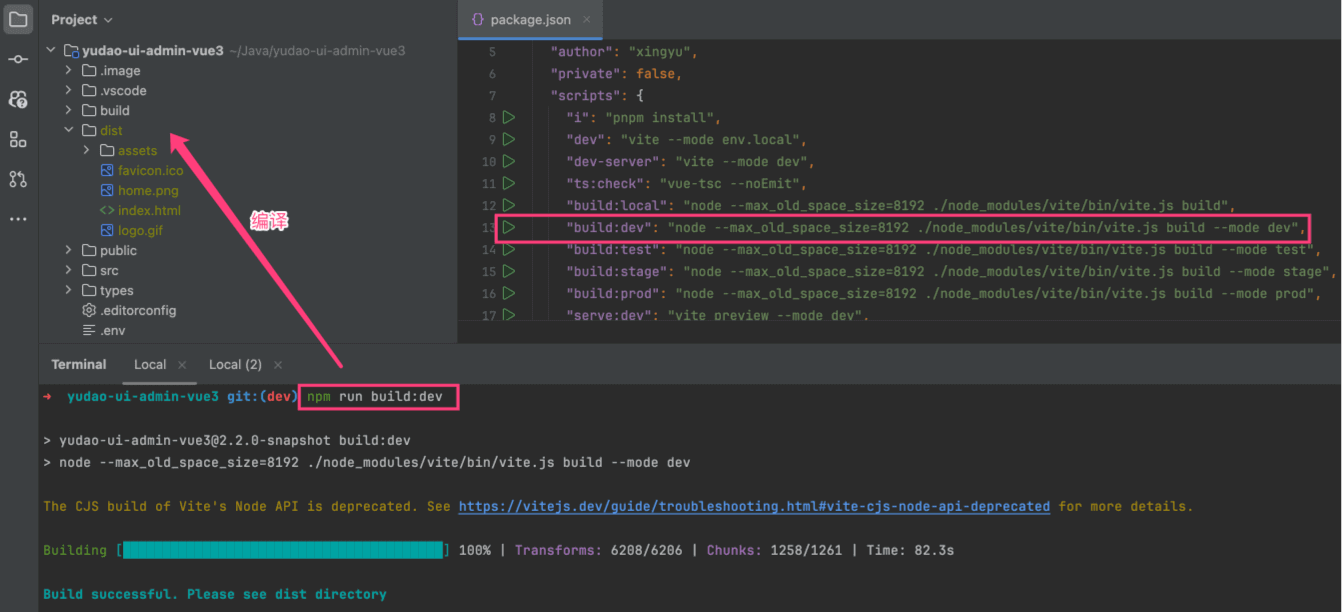Expand the assets folder under dist
Image resolution: width=1342 pixels, height=612 pixels.
click(87, 151)
